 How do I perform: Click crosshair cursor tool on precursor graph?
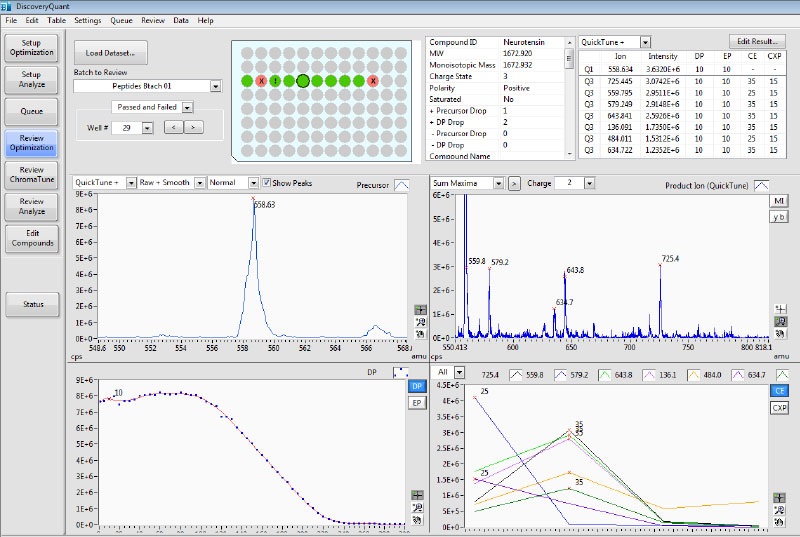click(x=420, y=311)
